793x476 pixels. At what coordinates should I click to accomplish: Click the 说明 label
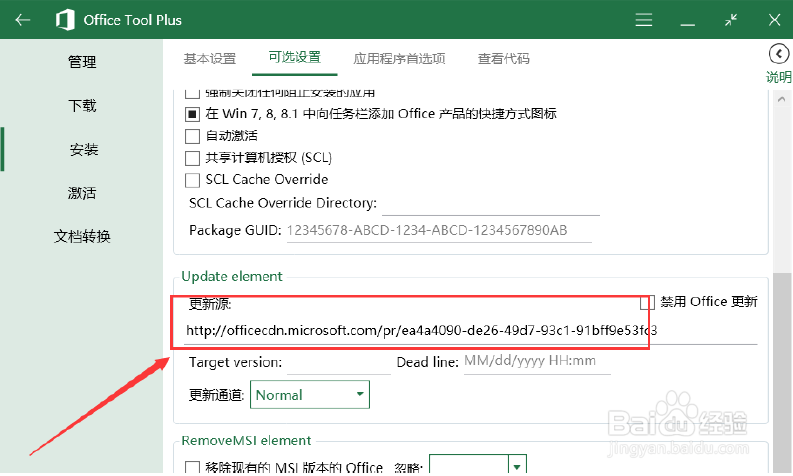(779, 77)
